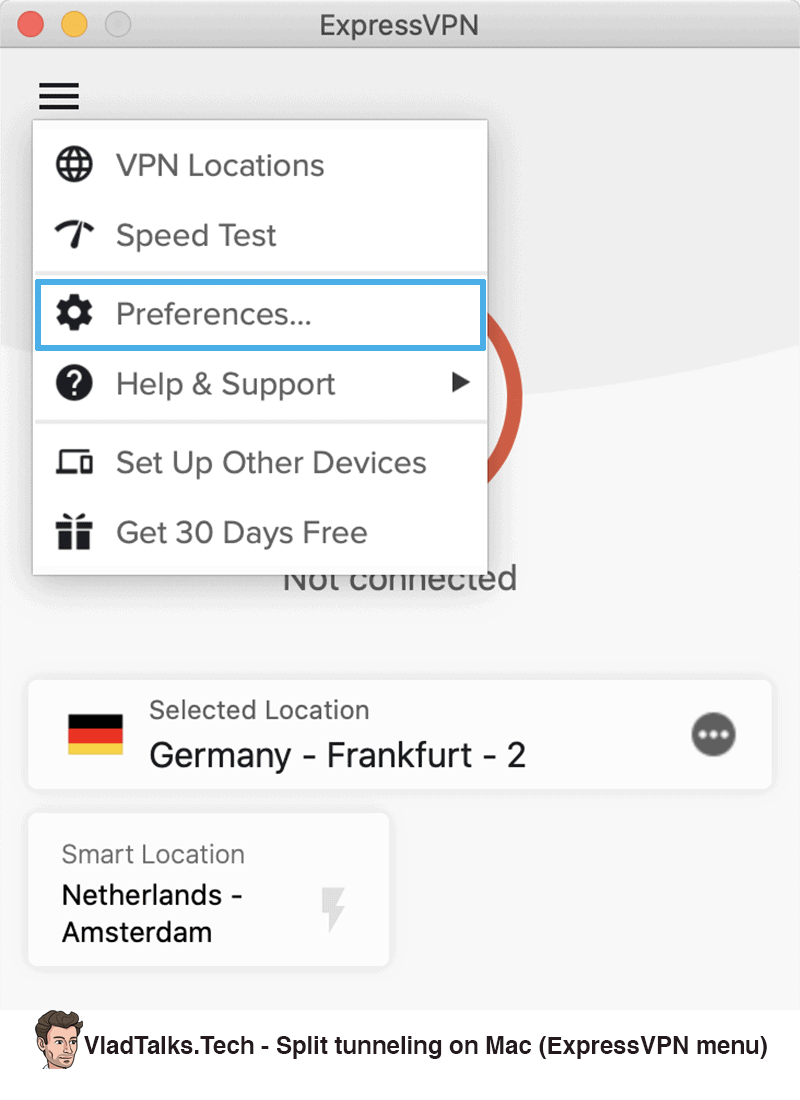800x1100 pixels.
Task: Click the gift icon for Get 30 Days Free
Action: point(74,532)
